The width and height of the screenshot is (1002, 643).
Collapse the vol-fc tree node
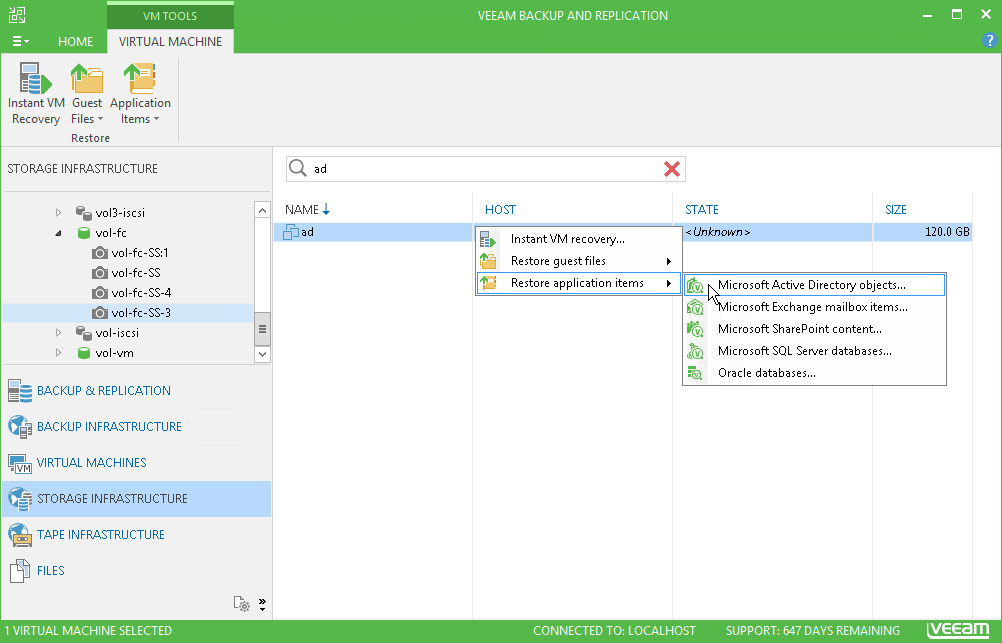(x=58, y=233)
